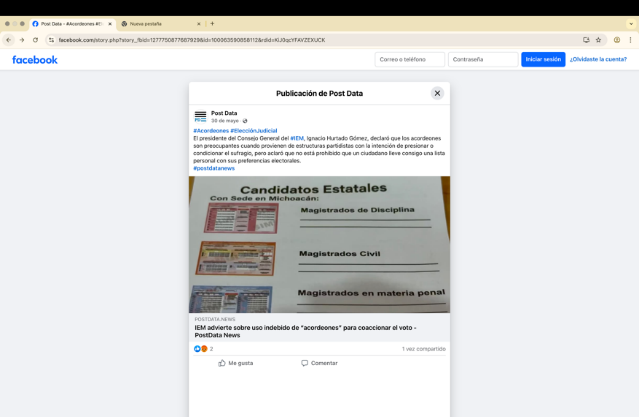639x417 pixels.
Task: Open the 30 de mayo timestamp link
Action: coord(225,121)
